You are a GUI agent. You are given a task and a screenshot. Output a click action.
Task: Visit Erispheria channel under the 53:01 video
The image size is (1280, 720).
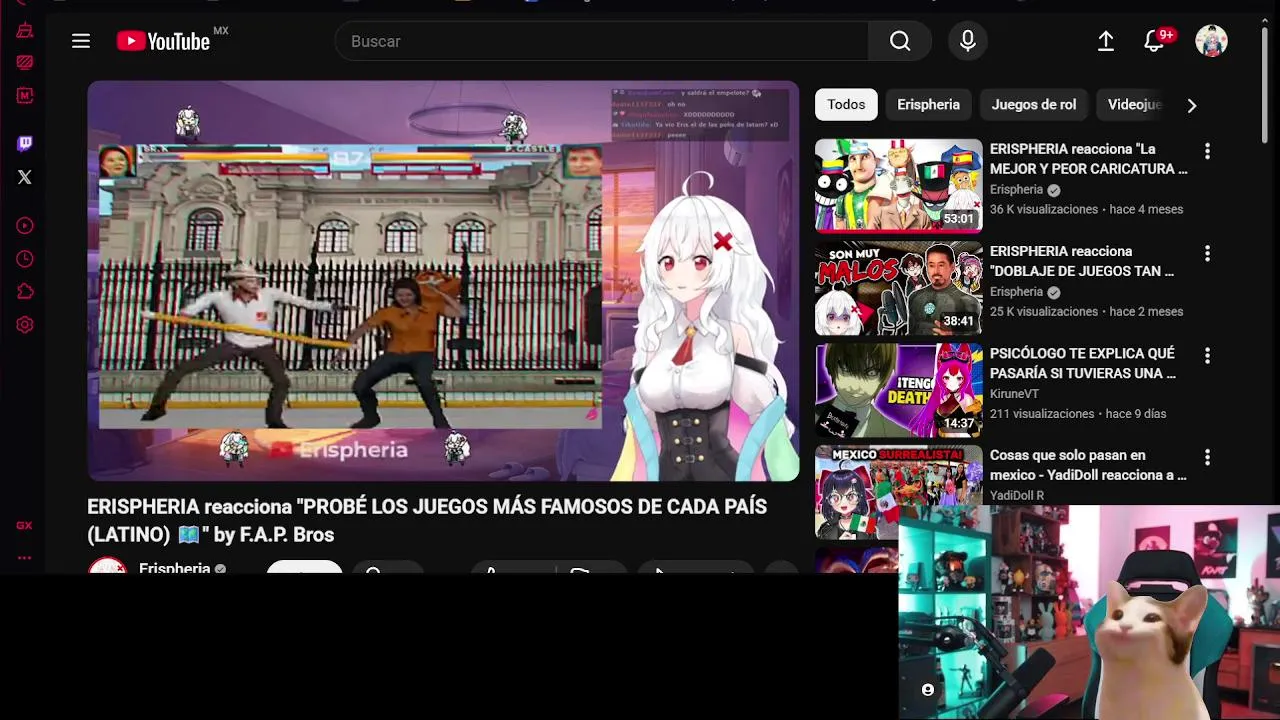(x=1017, y=189)
